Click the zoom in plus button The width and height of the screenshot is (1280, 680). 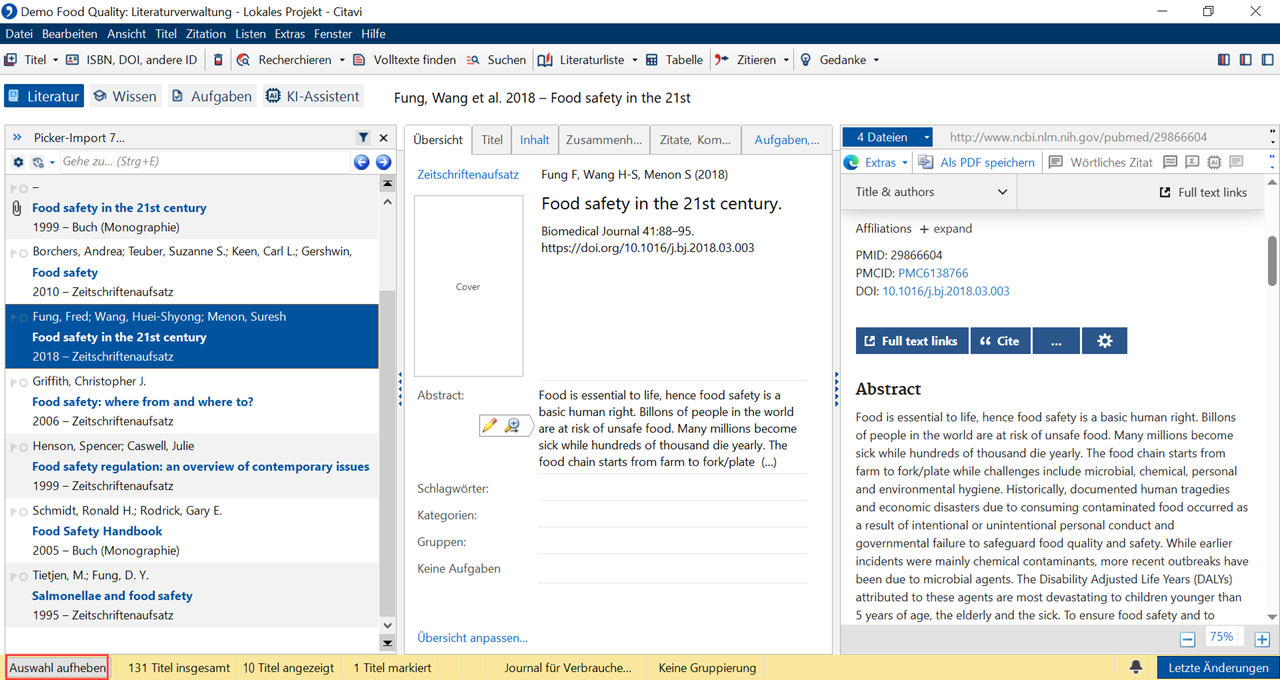click(1262, 640)
